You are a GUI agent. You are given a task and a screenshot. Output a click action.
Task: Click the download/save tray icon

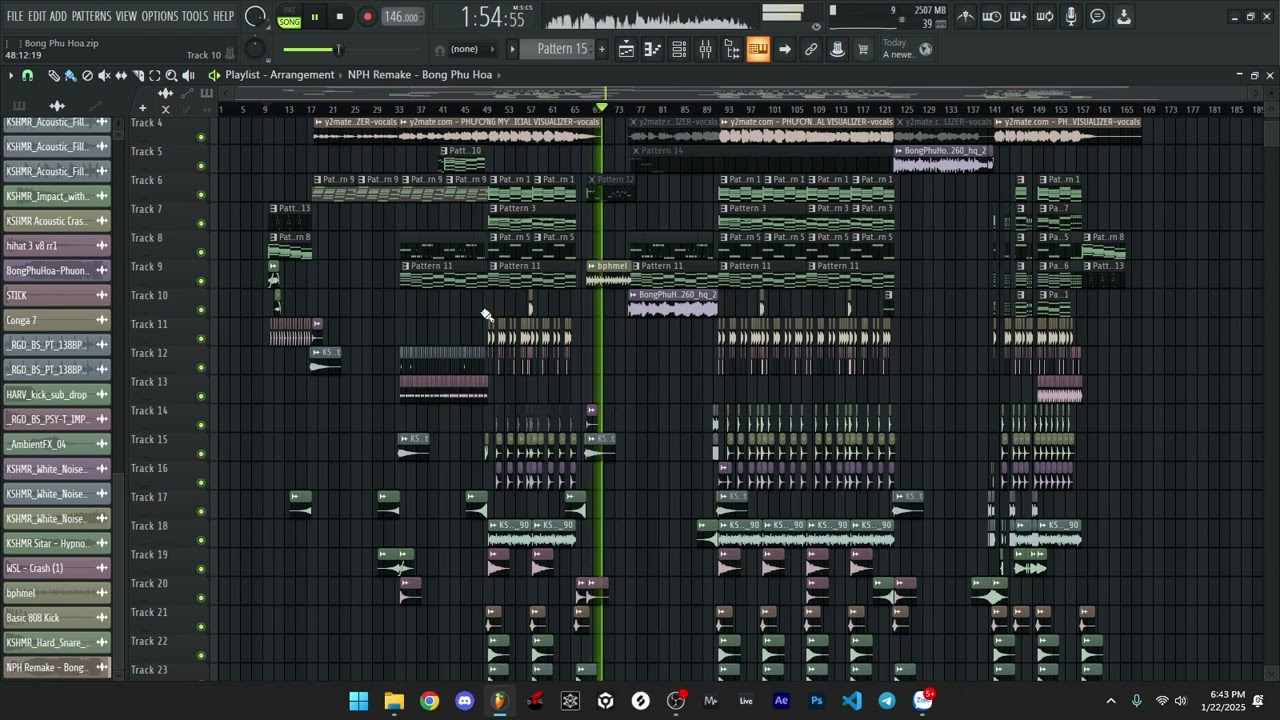1124,16
